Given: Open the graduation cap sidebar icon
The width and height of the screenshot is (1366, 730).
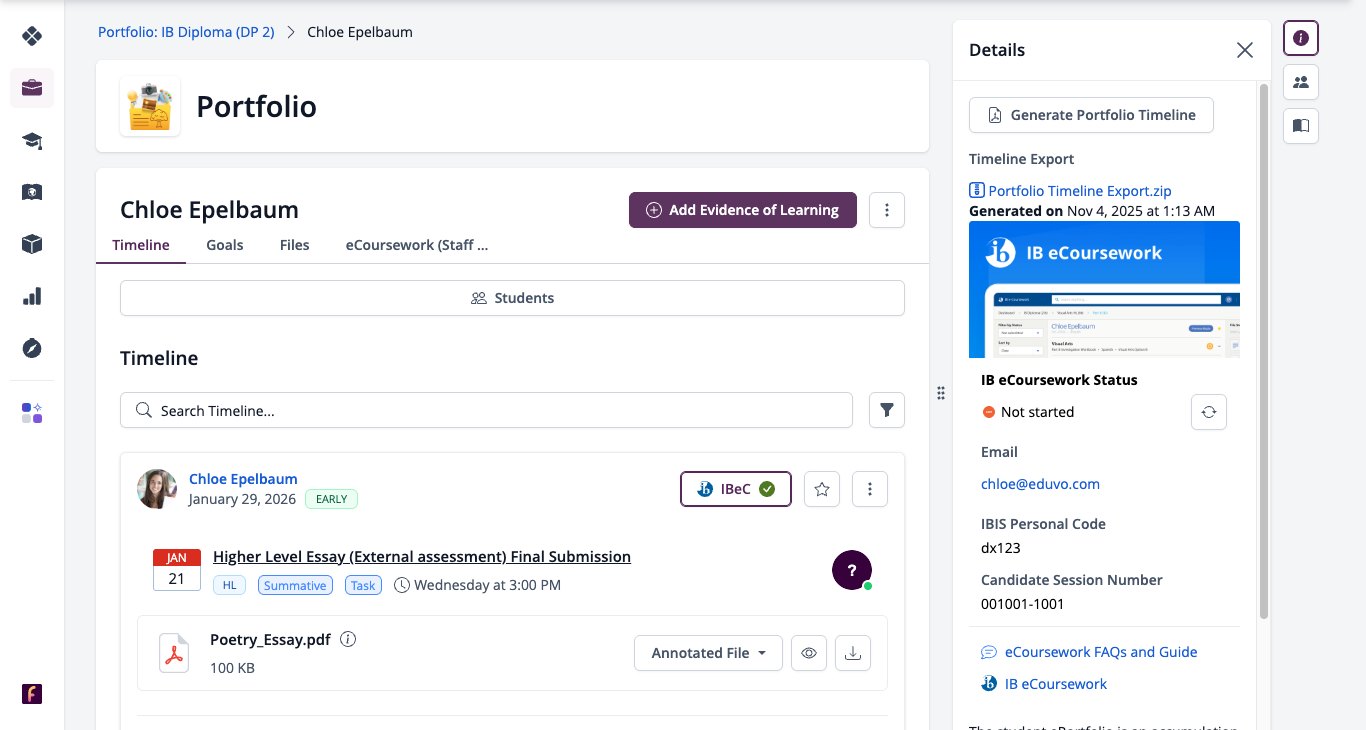Looking at the screenshot, I should (x=32, y=140).
